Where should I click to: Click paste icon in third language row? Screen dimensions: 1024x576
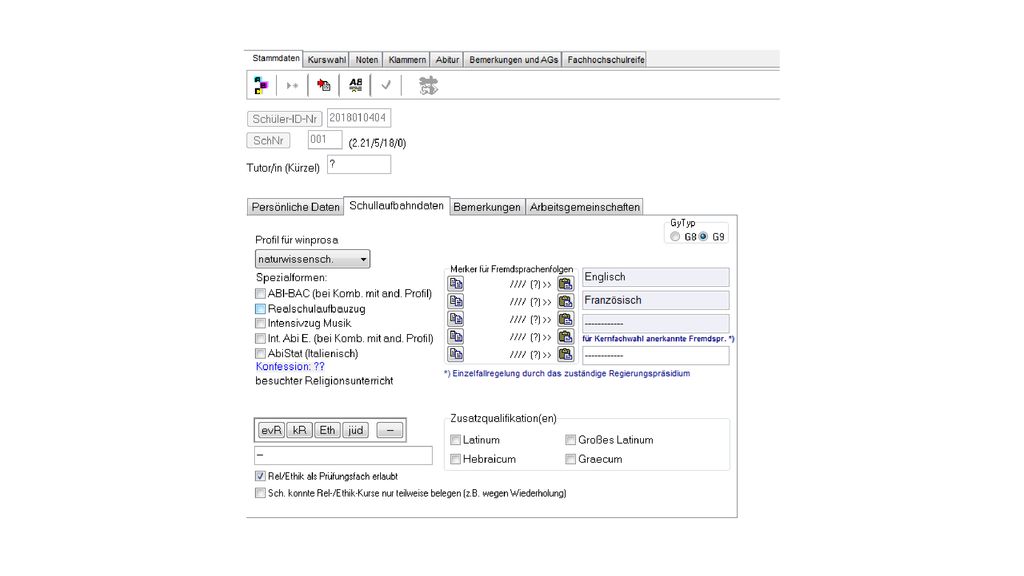point(565,319)
